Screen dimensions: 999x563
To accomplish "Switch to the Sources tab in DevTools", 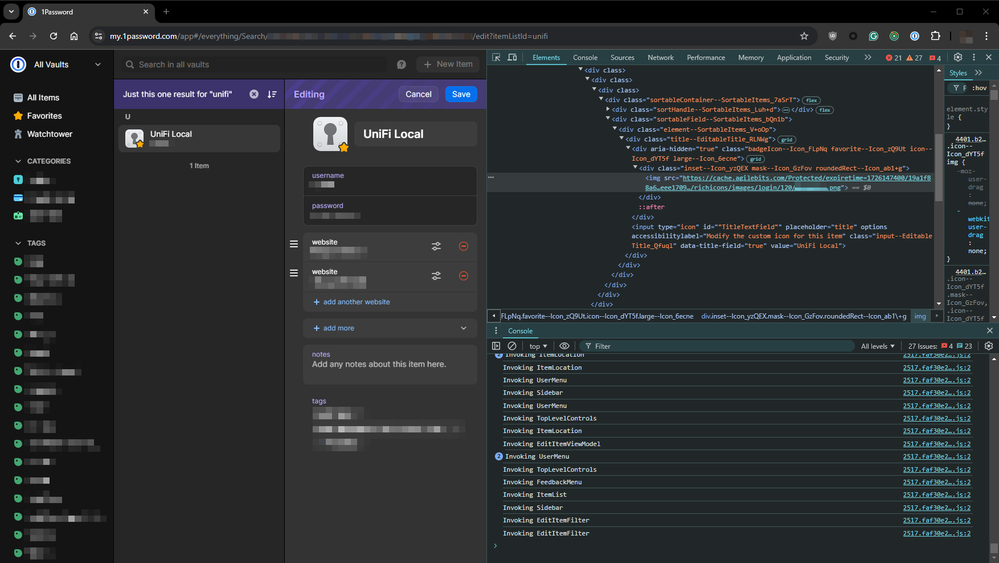I will coord(622,58).
